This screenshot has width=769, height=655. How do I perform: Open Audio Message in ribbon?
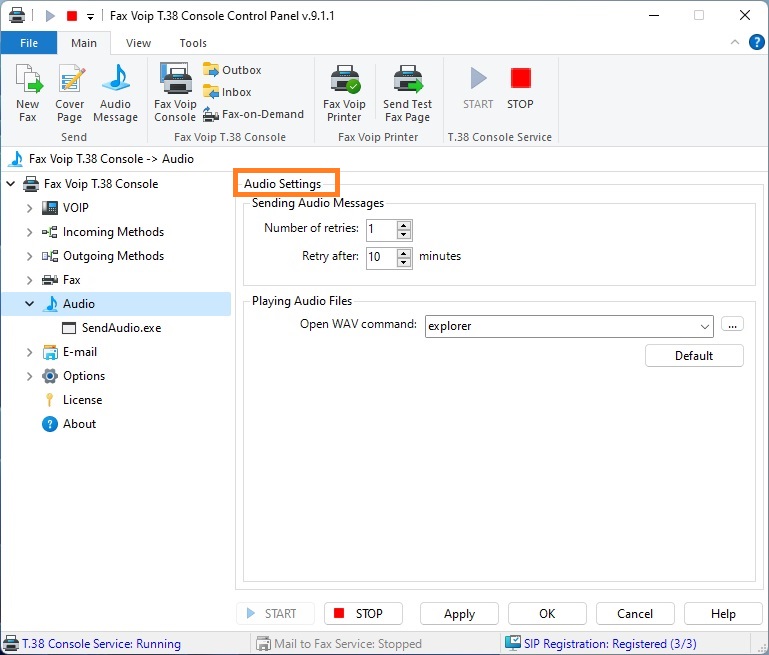(115, 93)
